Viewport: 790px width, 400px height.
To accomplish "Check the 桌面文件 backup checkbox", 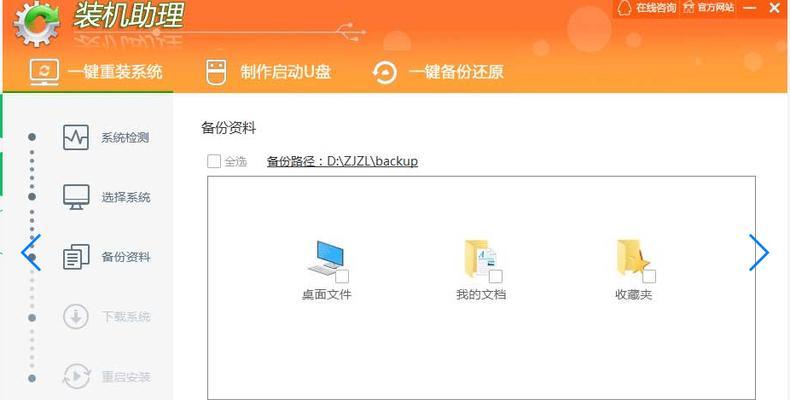I will 342,276.
